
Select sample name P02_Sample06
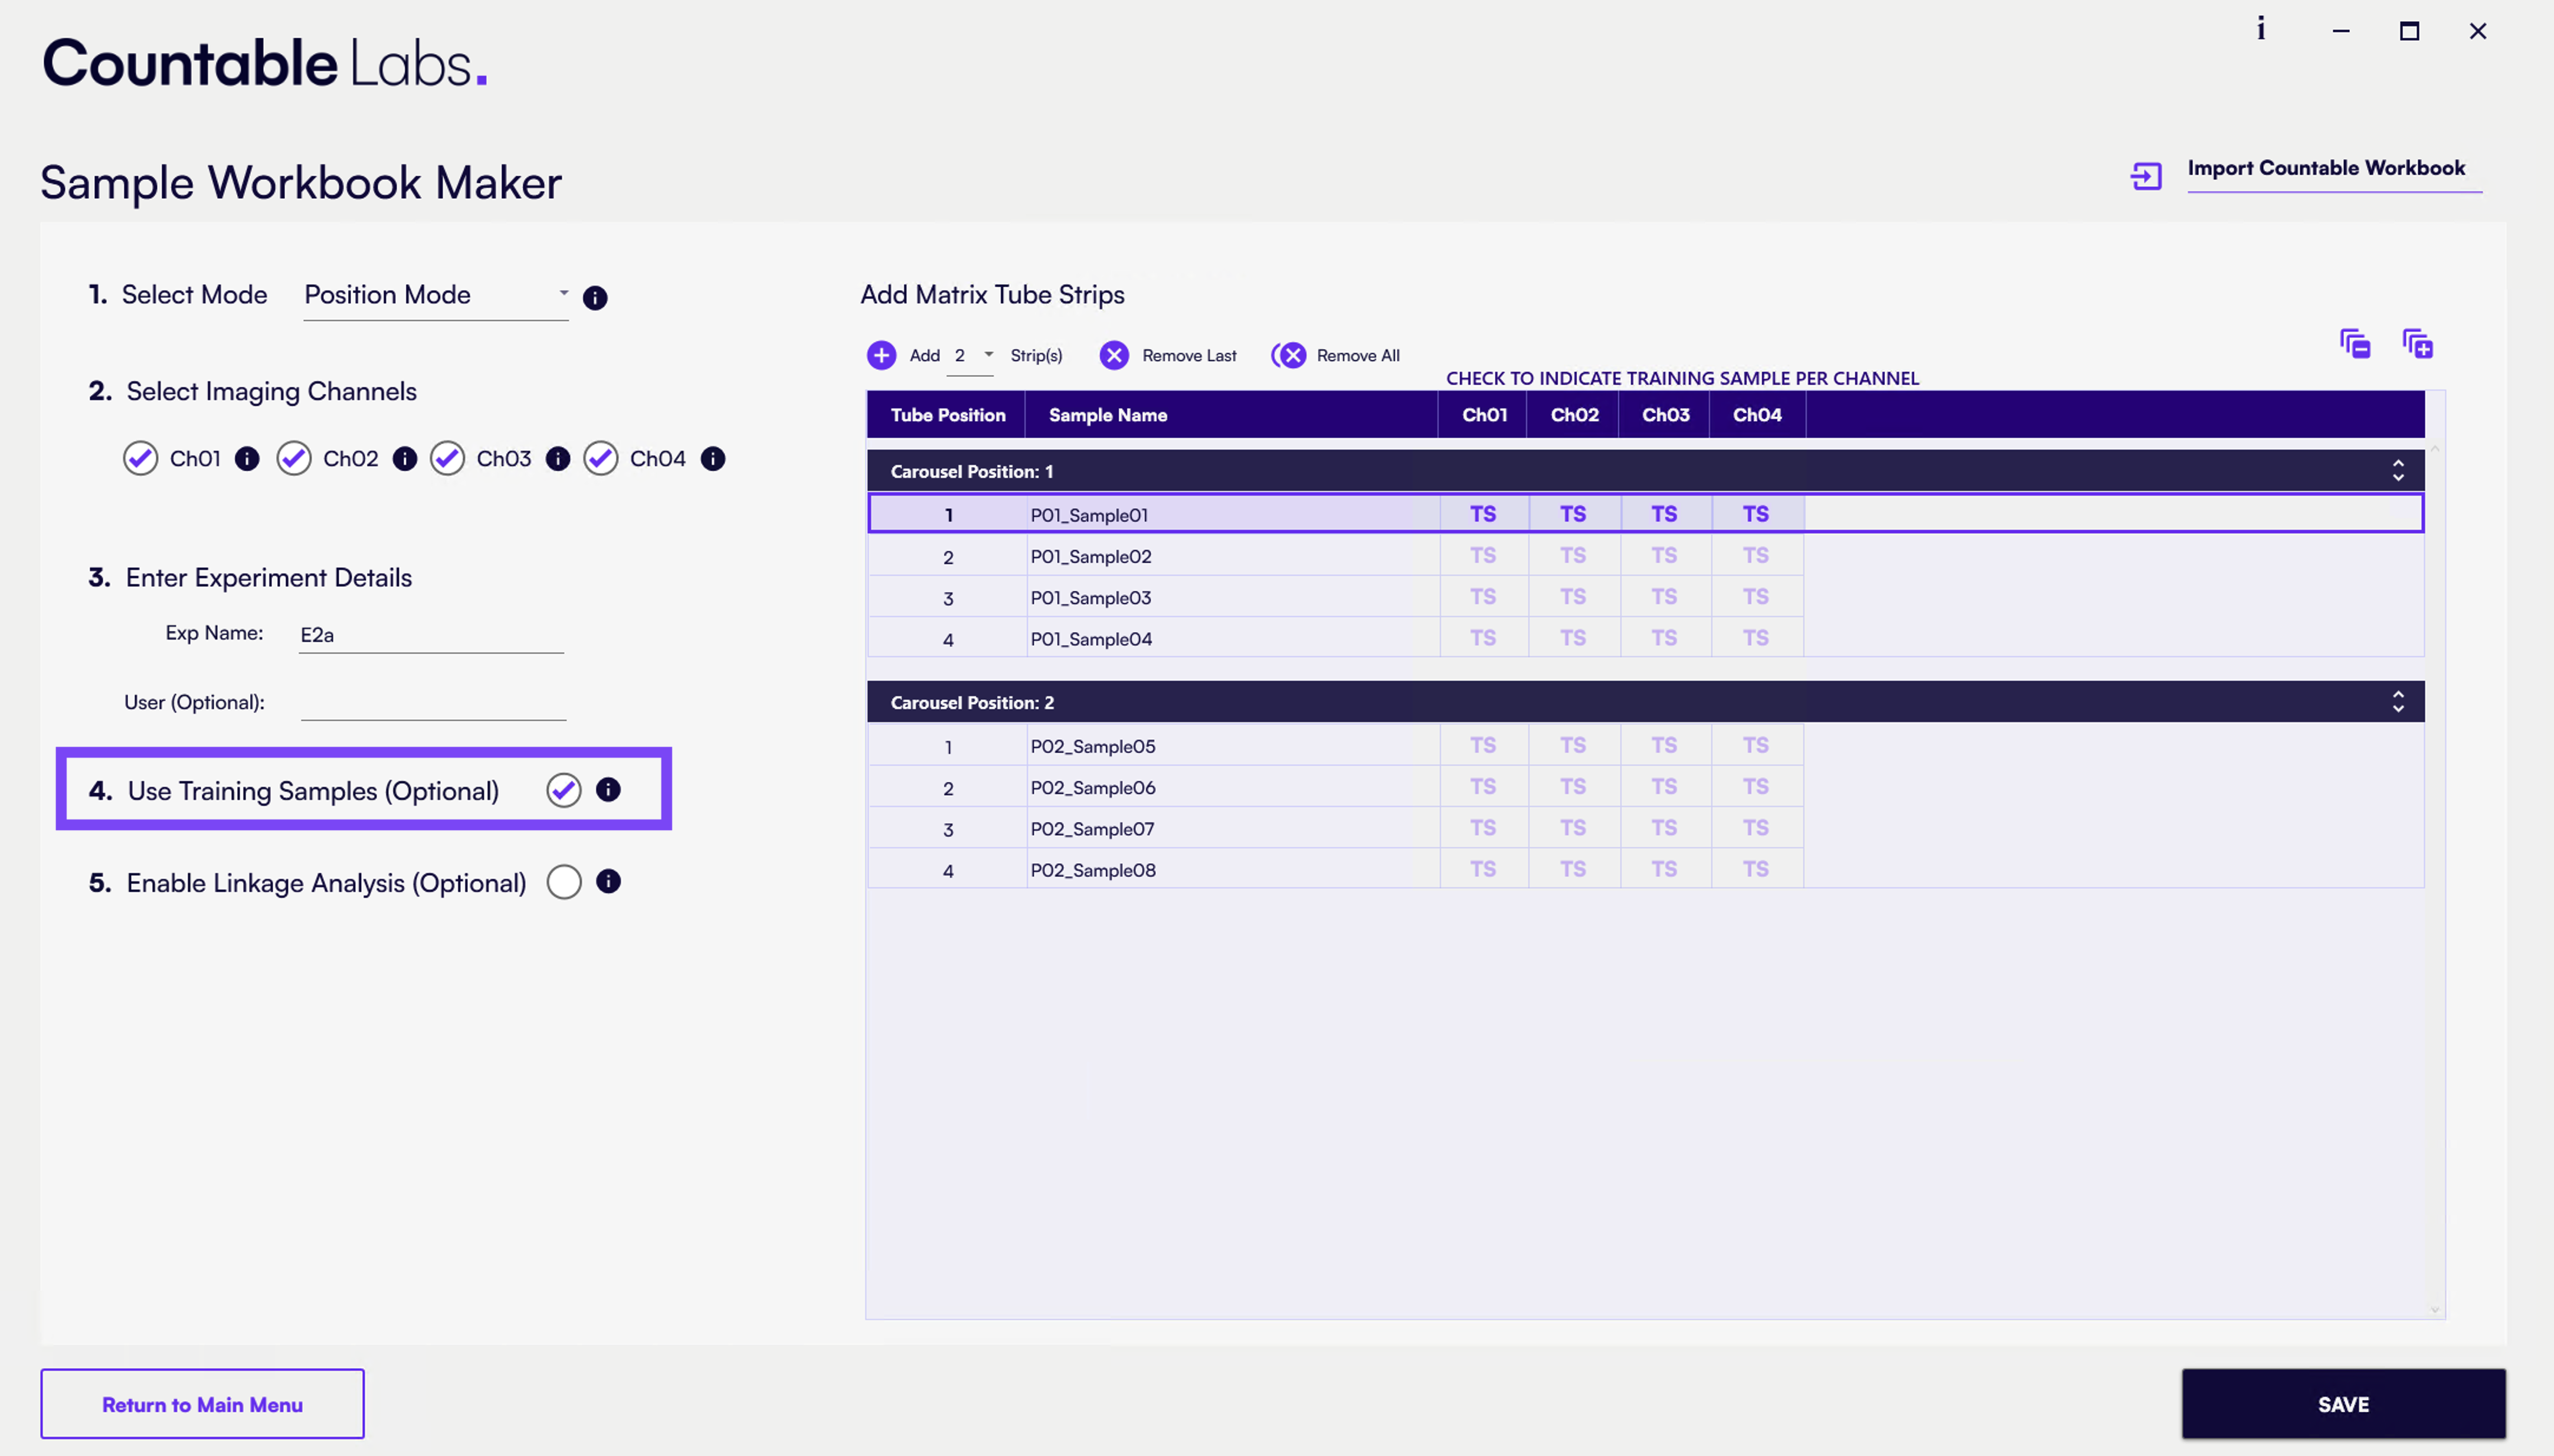pos(1093,788)
